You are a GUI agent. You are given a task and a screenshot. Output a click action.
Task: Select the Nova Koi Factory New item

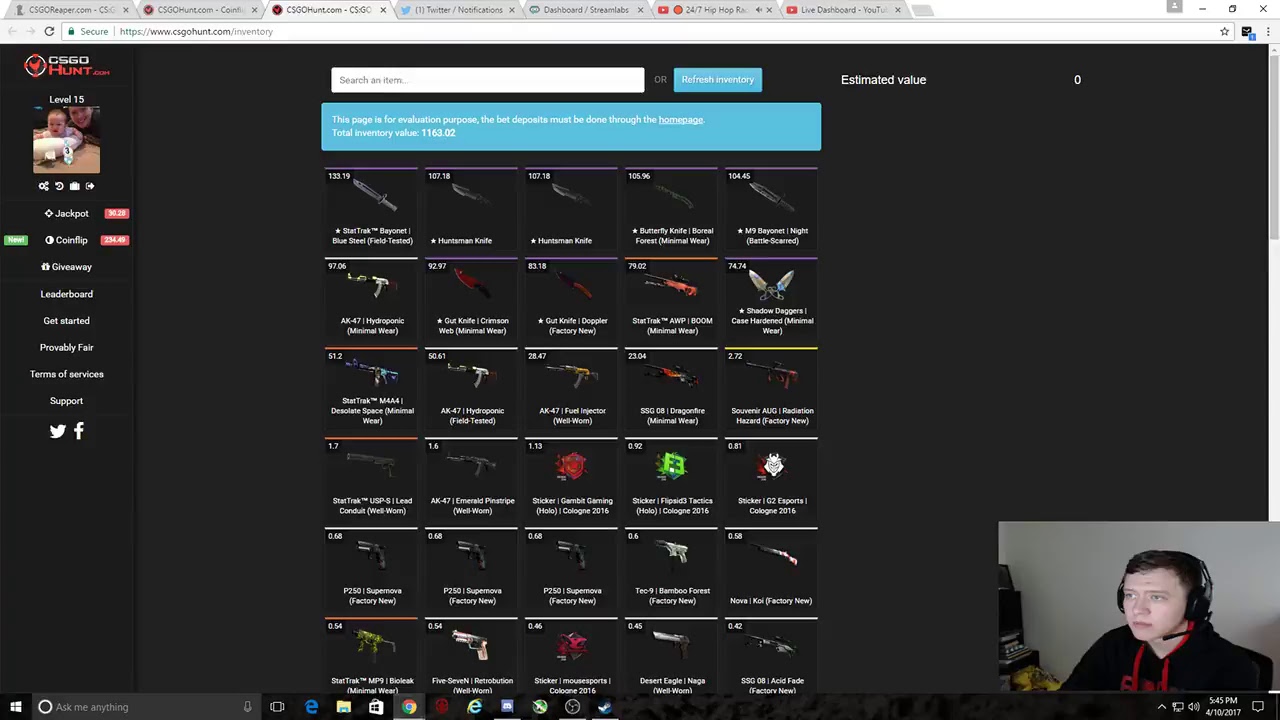[771, 568]
